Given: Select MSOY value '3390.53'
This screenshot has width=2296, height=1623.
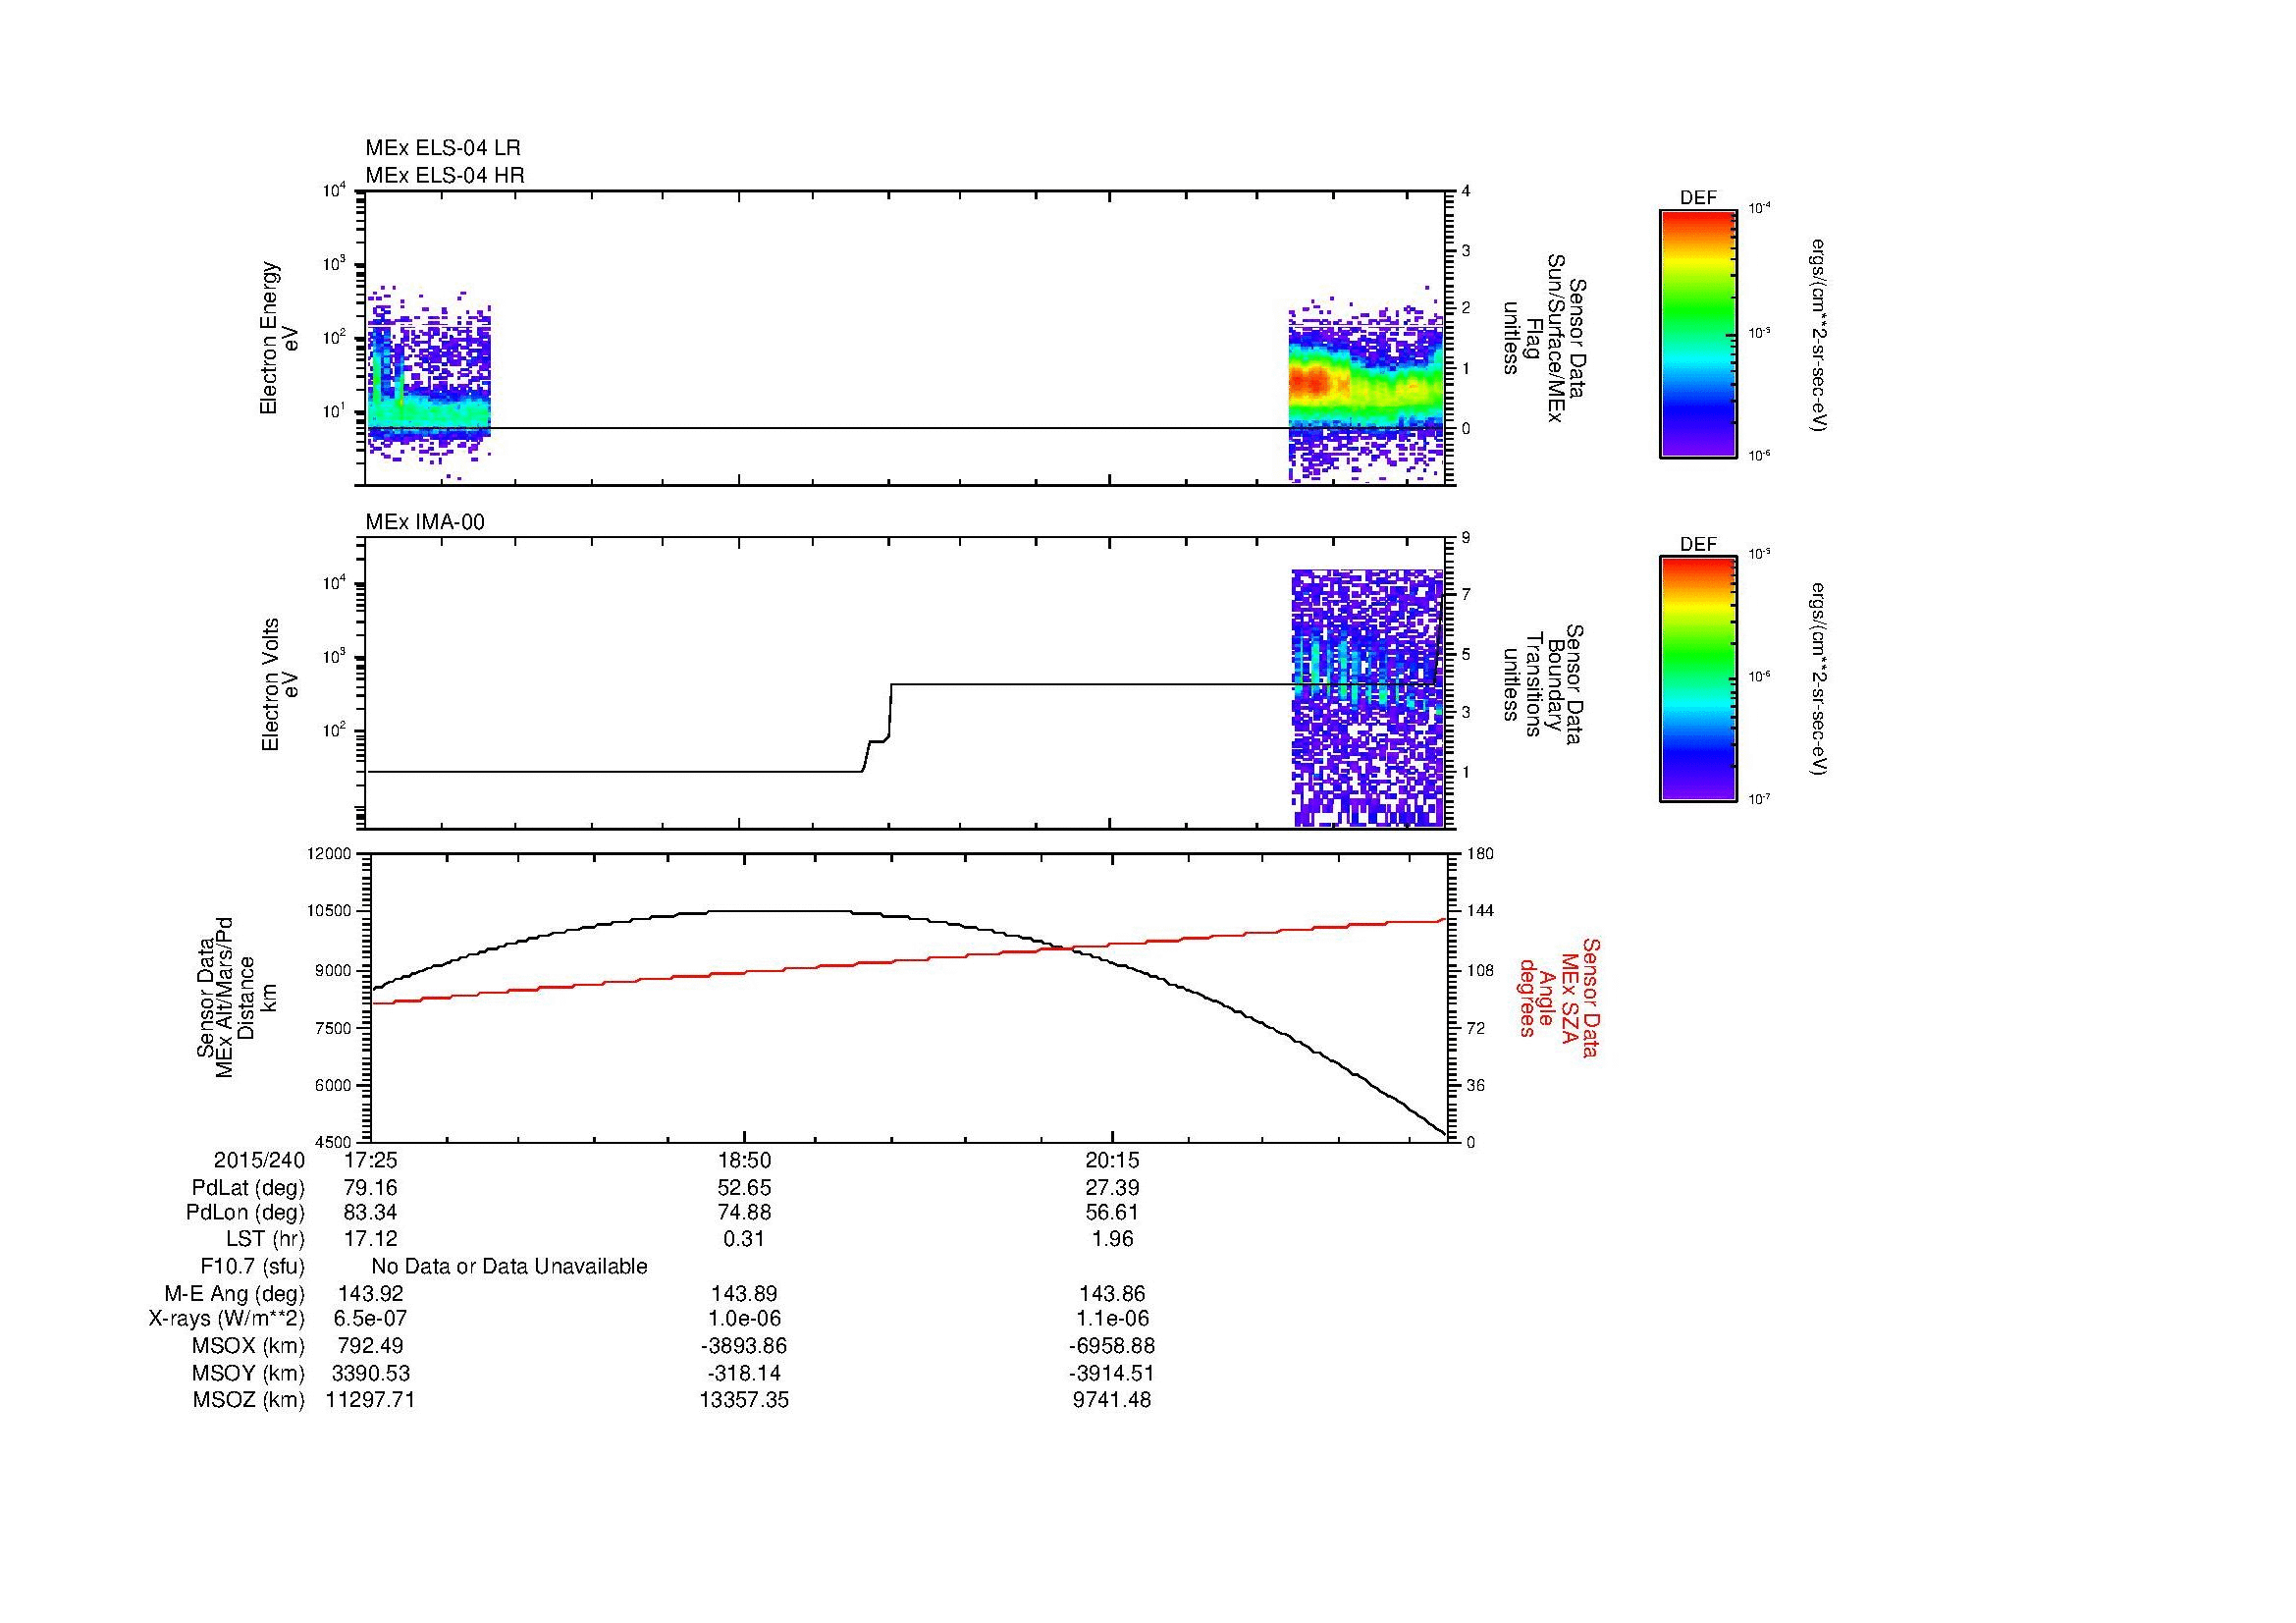Looking at the screenshot, I should pyautogui.click(x=370, y=1373).
